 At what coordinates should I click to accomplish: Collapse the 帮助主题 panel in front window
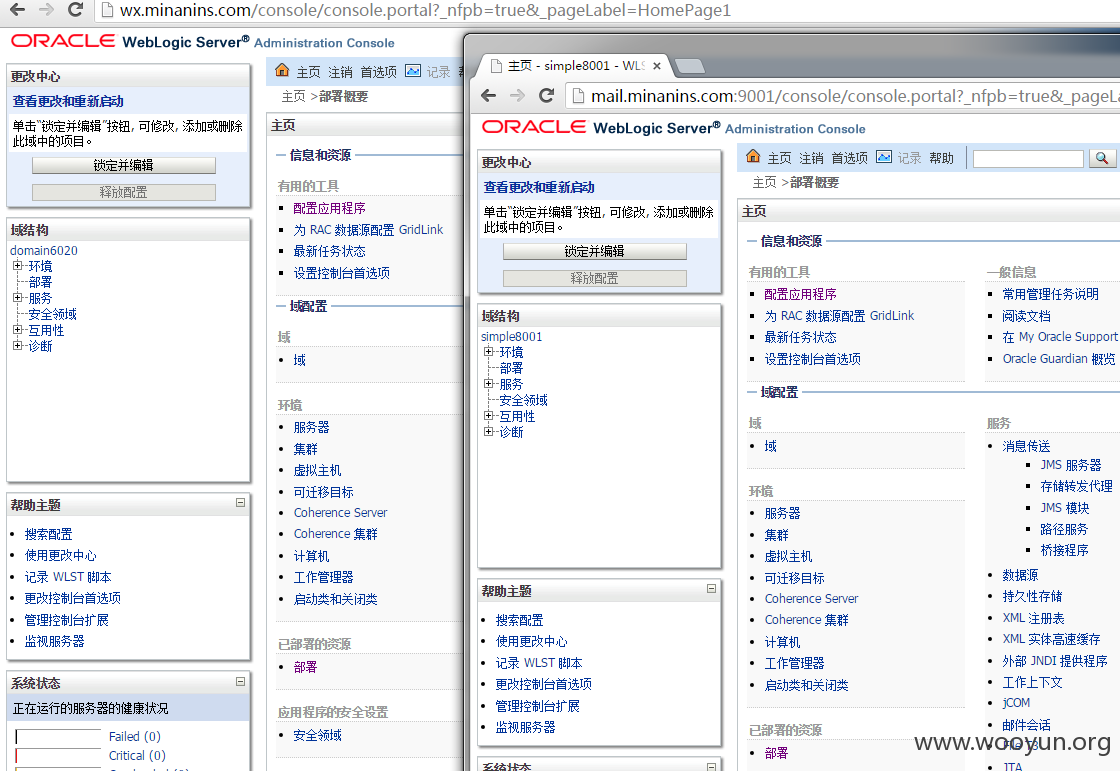pos(711,588)
